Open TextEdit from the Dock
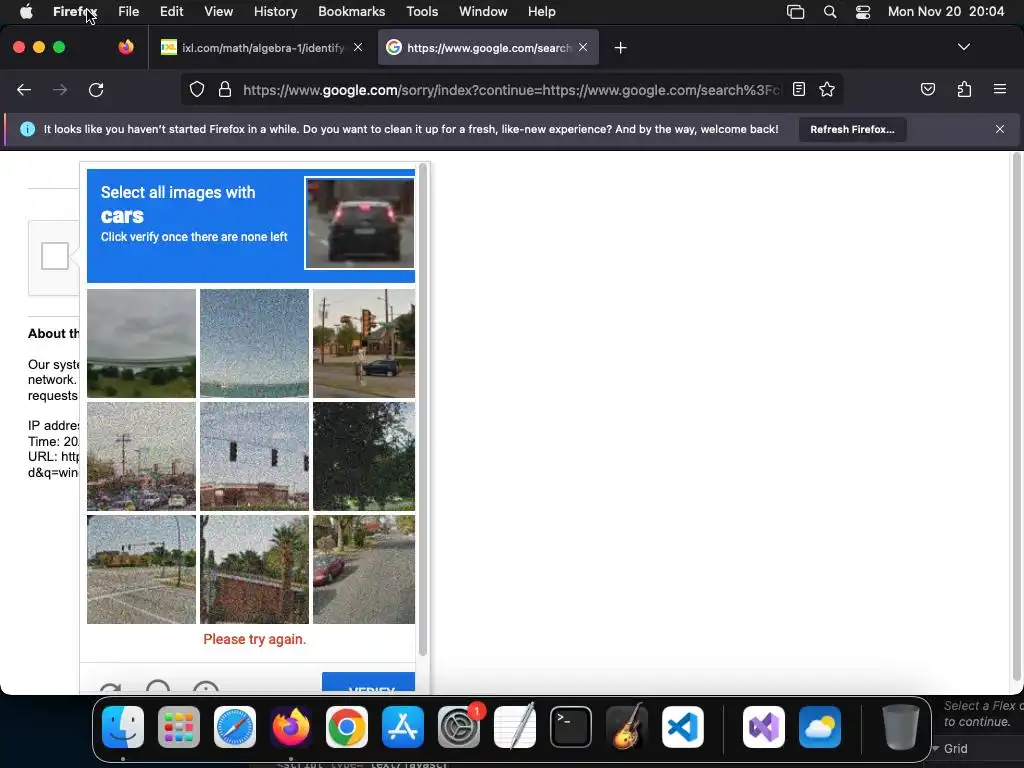 pos(515,727)
